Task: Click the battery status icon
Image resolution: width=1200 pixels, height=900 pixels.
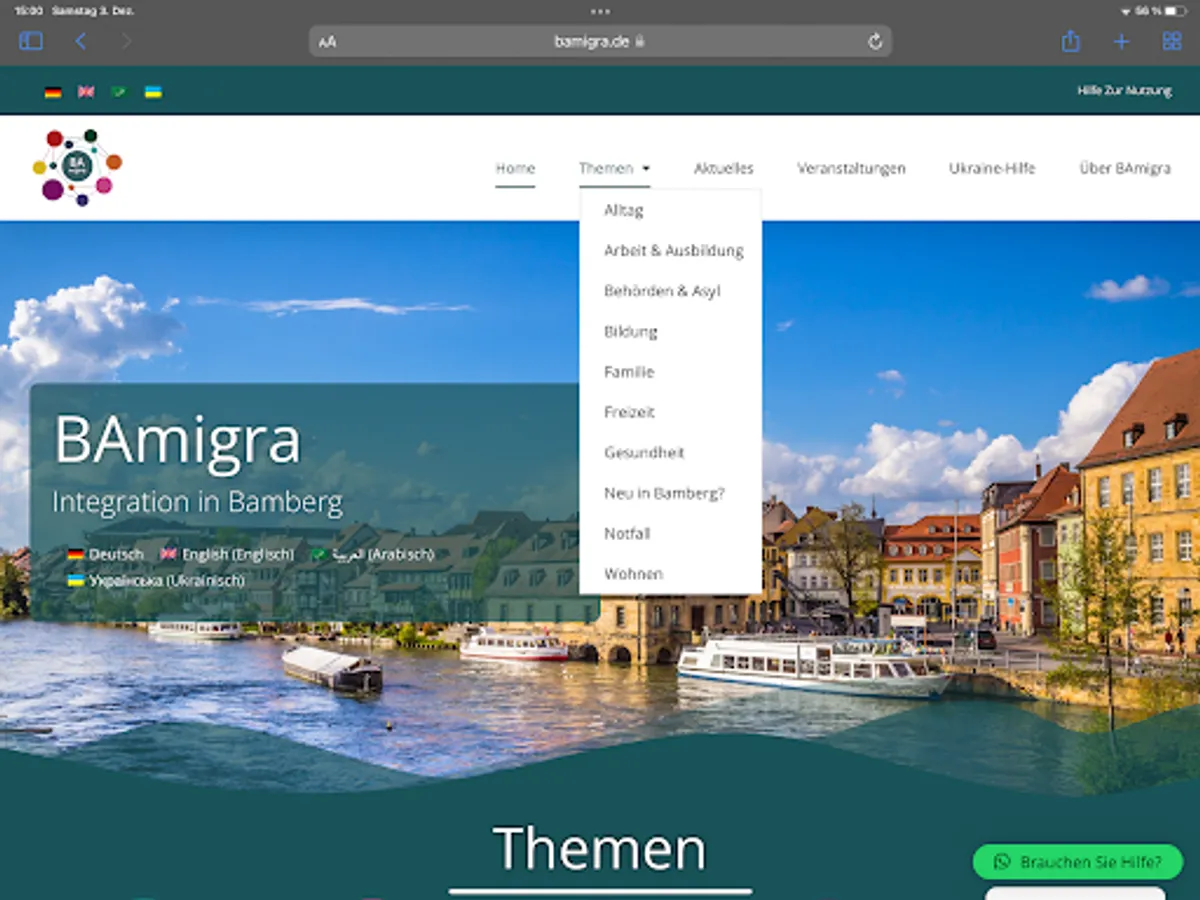Action: click(1175, 11)
